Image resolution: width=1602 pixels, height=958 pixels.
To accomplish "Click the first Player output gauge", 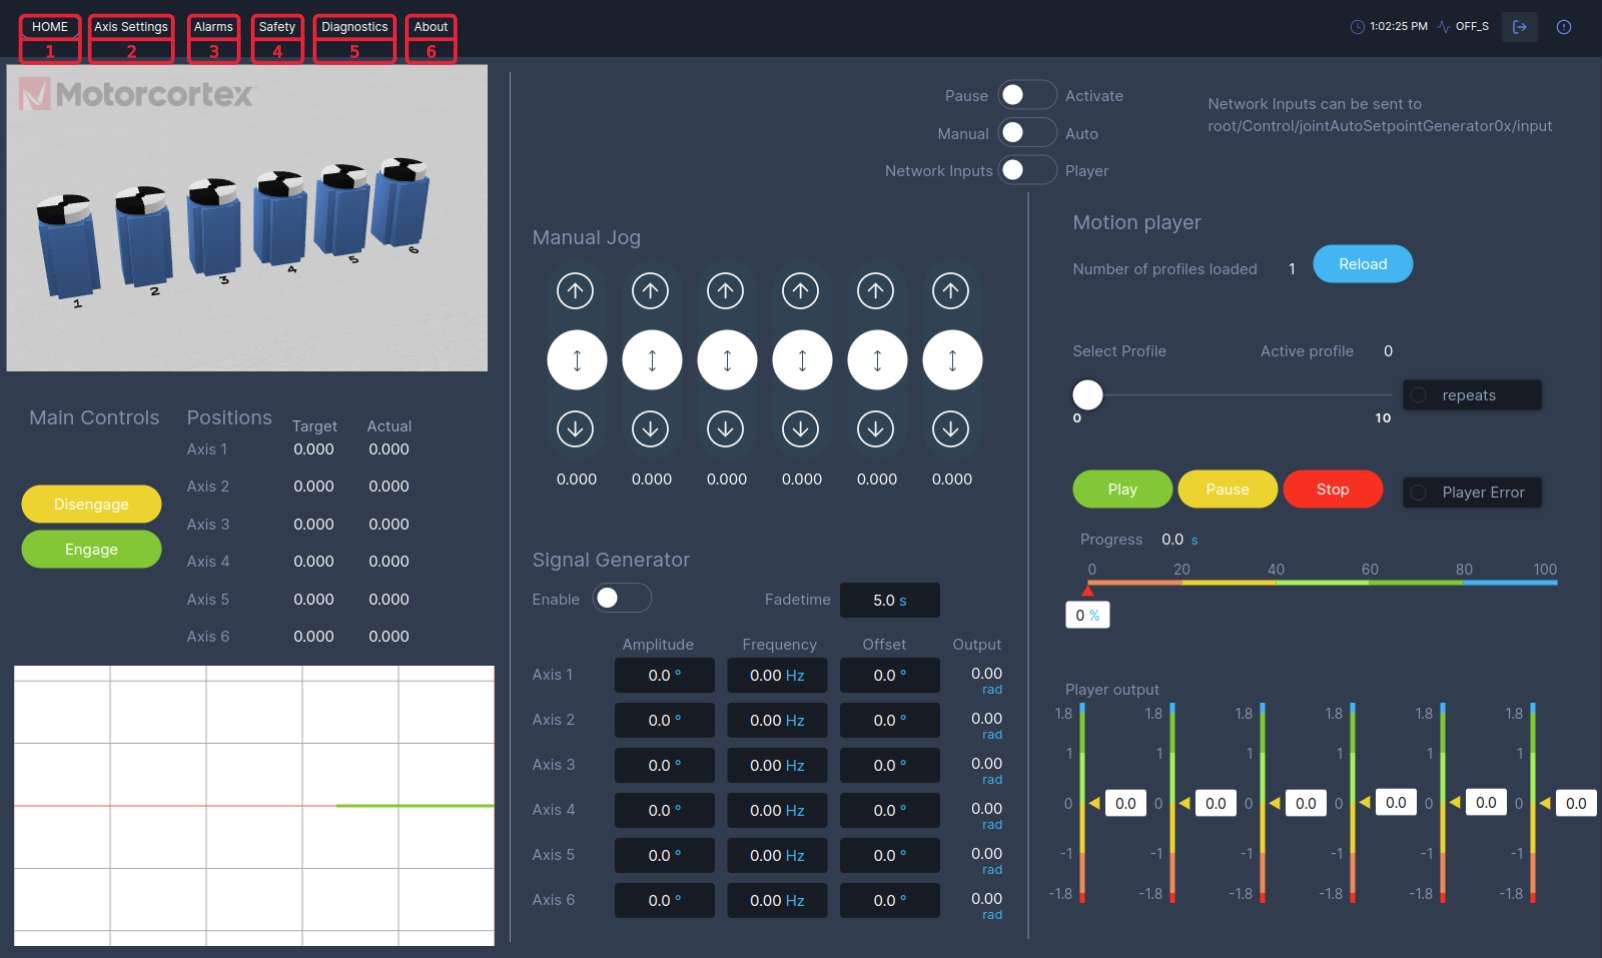I will coord(1082,803).
